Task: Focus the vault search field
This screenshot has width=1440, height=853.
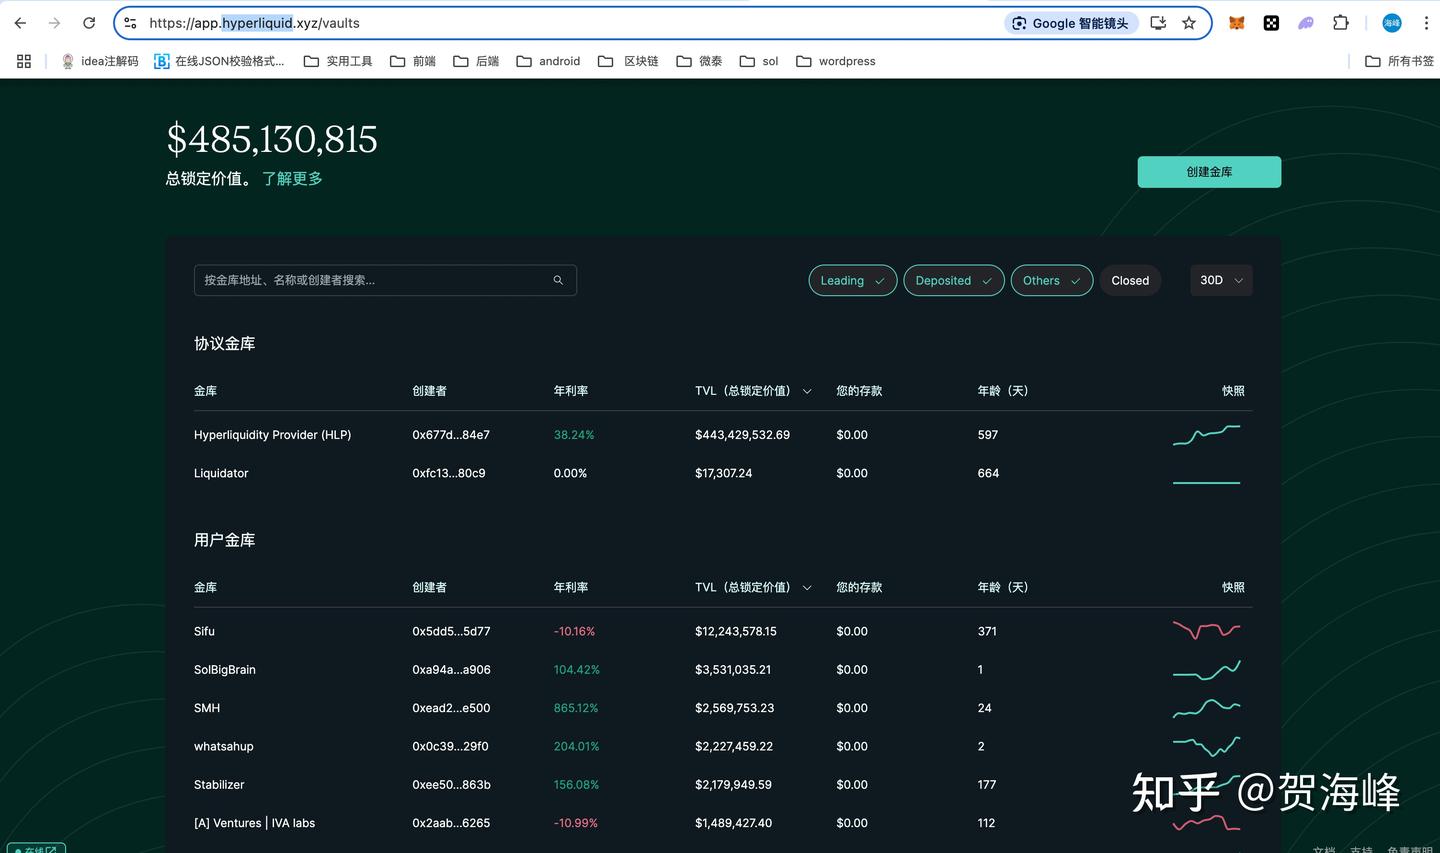Action: [385, 280]
